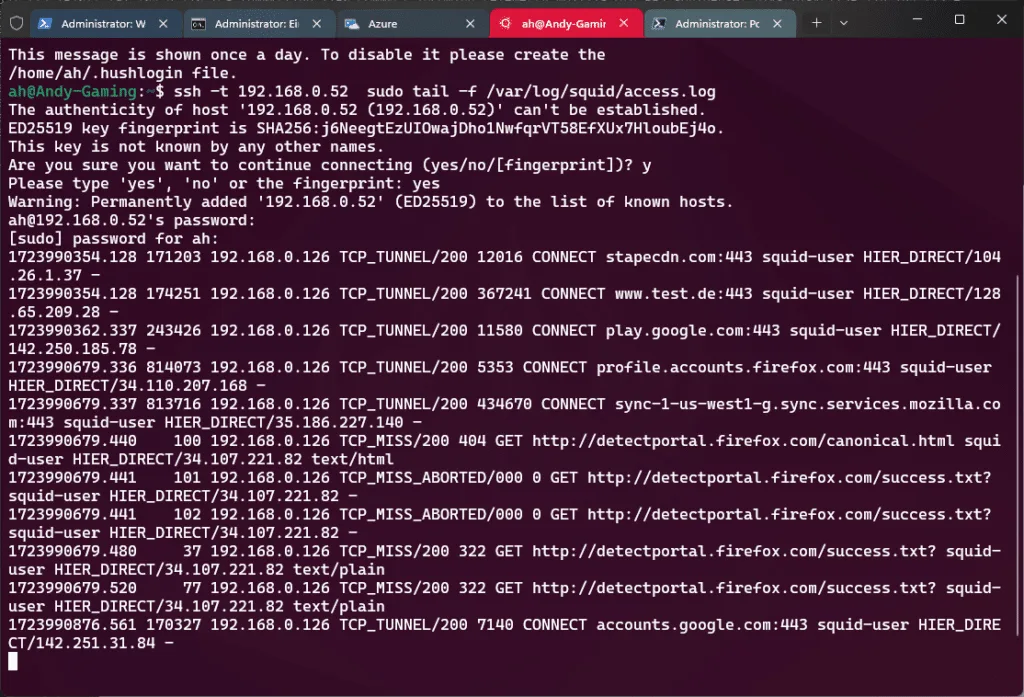Click the Are you sure you want to continue line

[x=330, y=165]
